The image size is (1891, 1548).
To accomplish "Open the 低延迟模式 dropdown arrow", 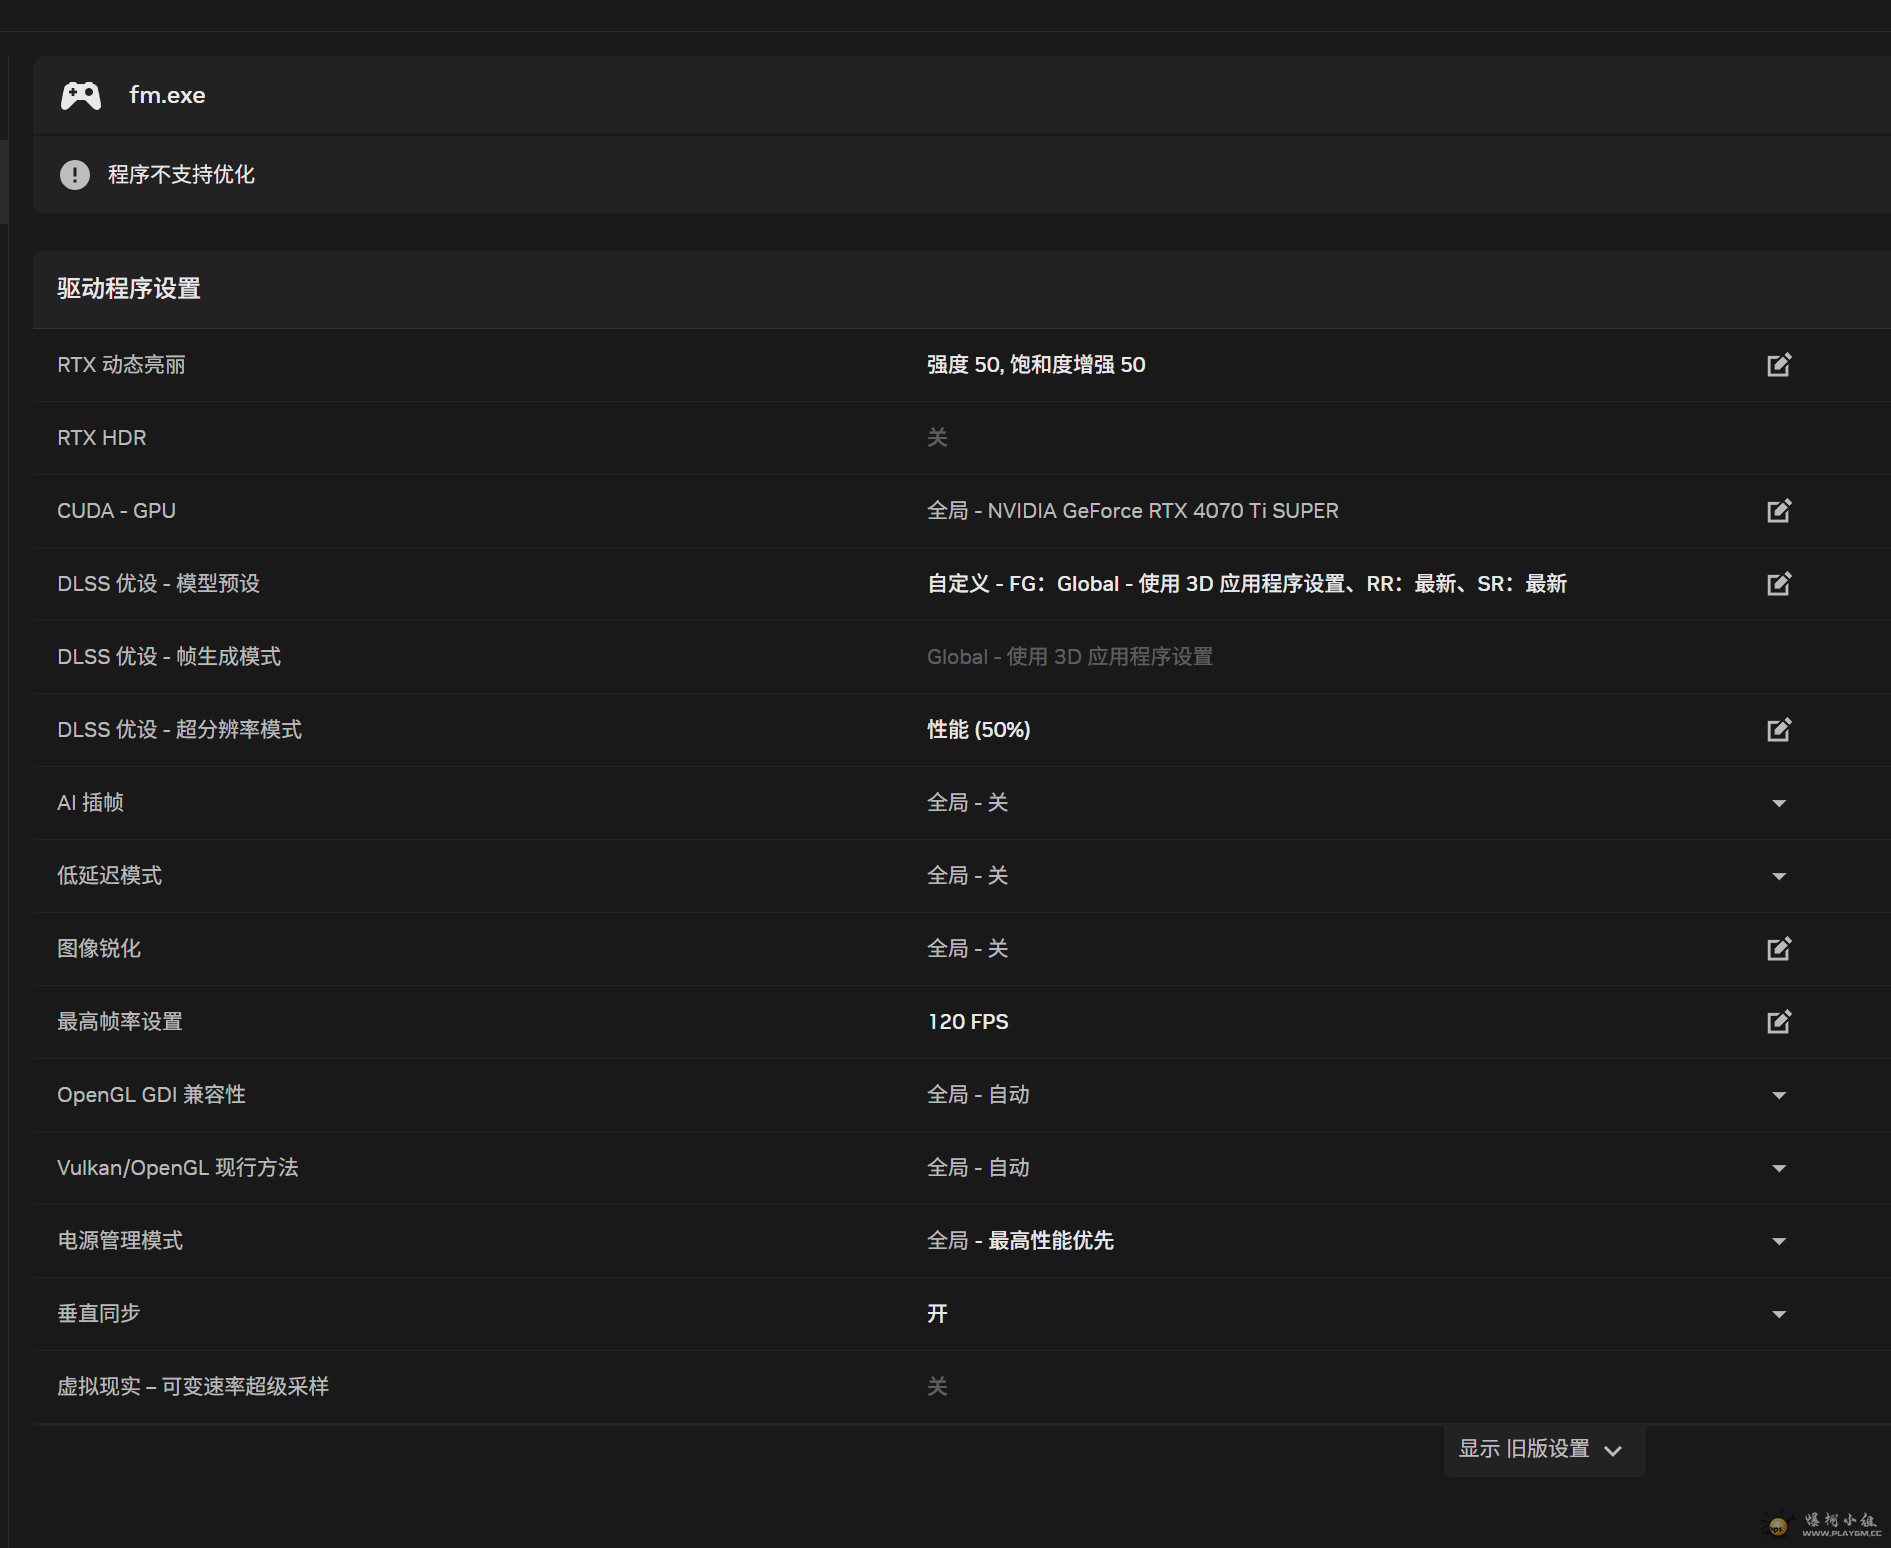I will tap(1778, 876).
